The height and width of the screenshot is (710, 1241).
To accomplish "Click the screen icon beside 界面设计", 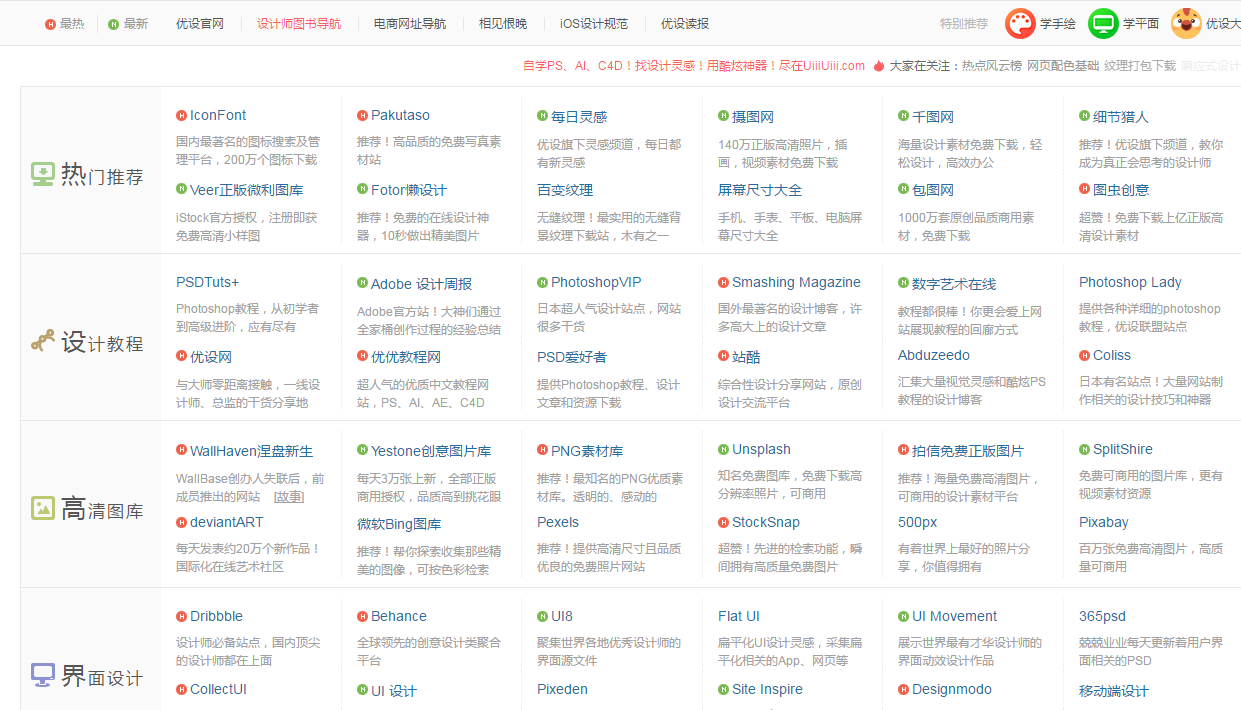I will (x=43, y=675).
